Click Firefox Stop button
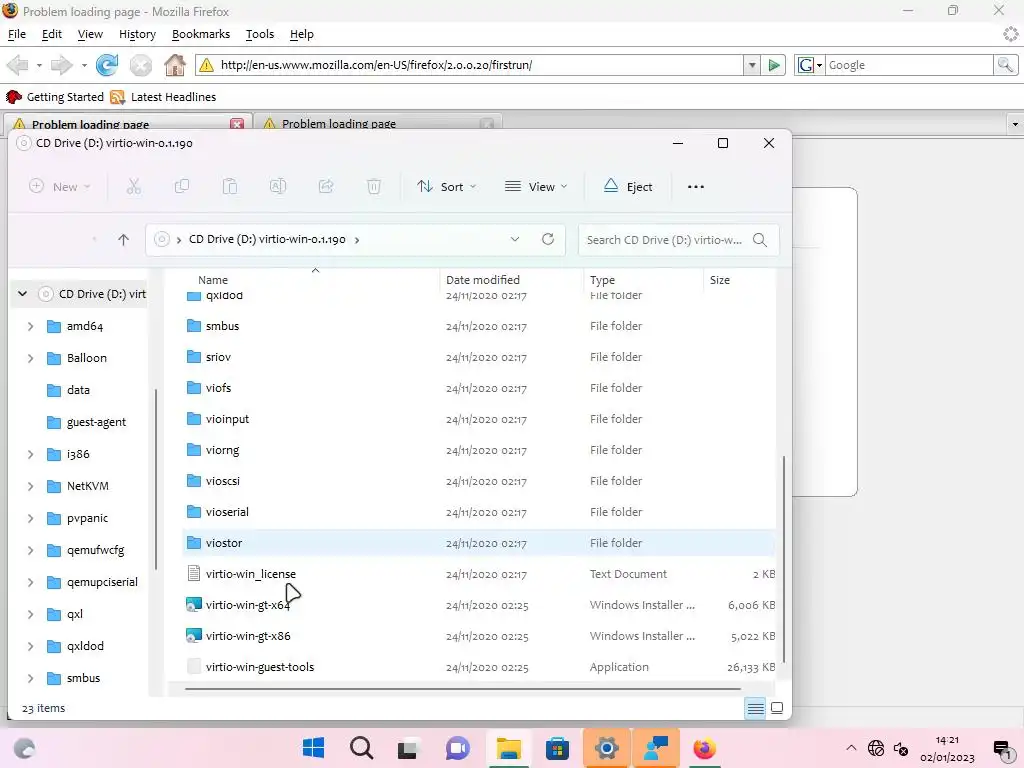This screenshot has width=1024, height=768. pyautogui.click(x=140, y=65)
